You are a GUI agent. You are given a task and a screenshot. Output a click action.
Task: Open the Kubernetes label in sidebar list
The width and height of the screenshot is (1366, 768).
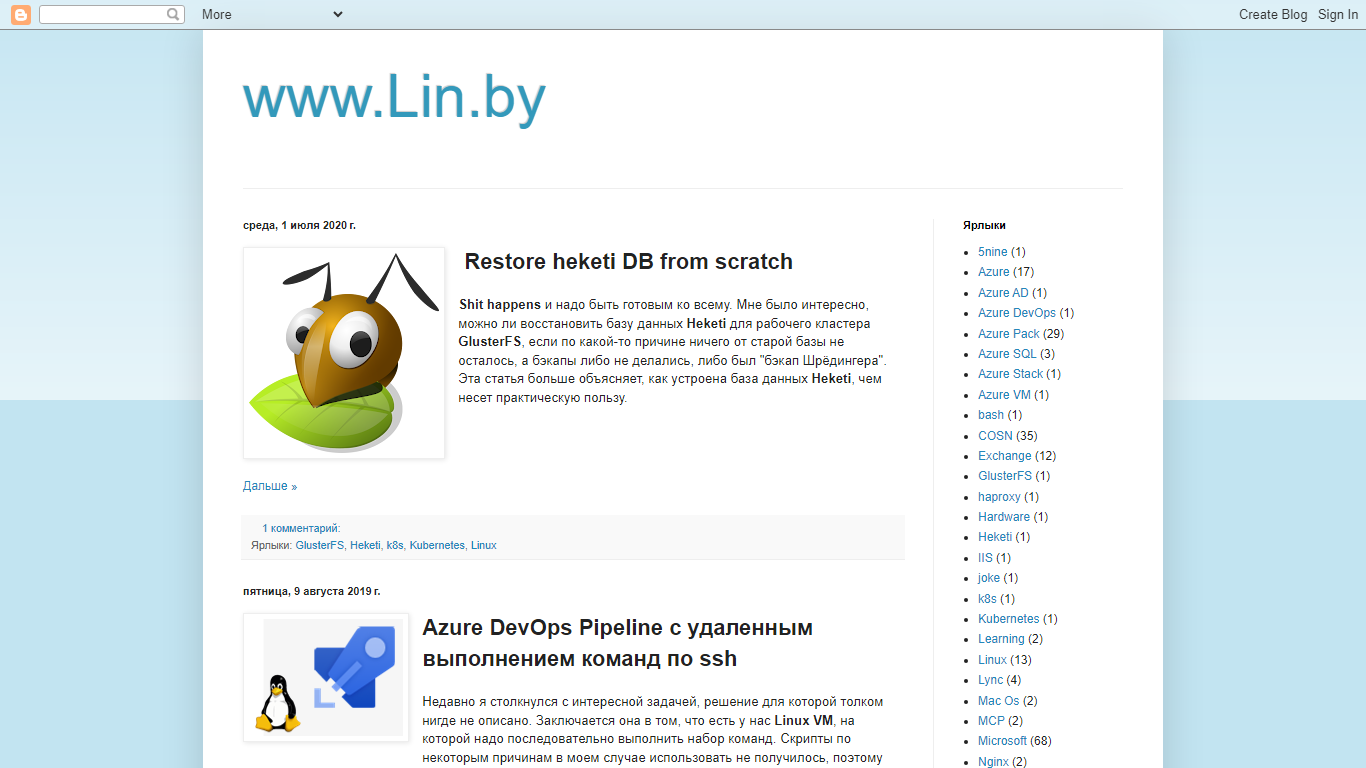click(x=1009, y=619)
